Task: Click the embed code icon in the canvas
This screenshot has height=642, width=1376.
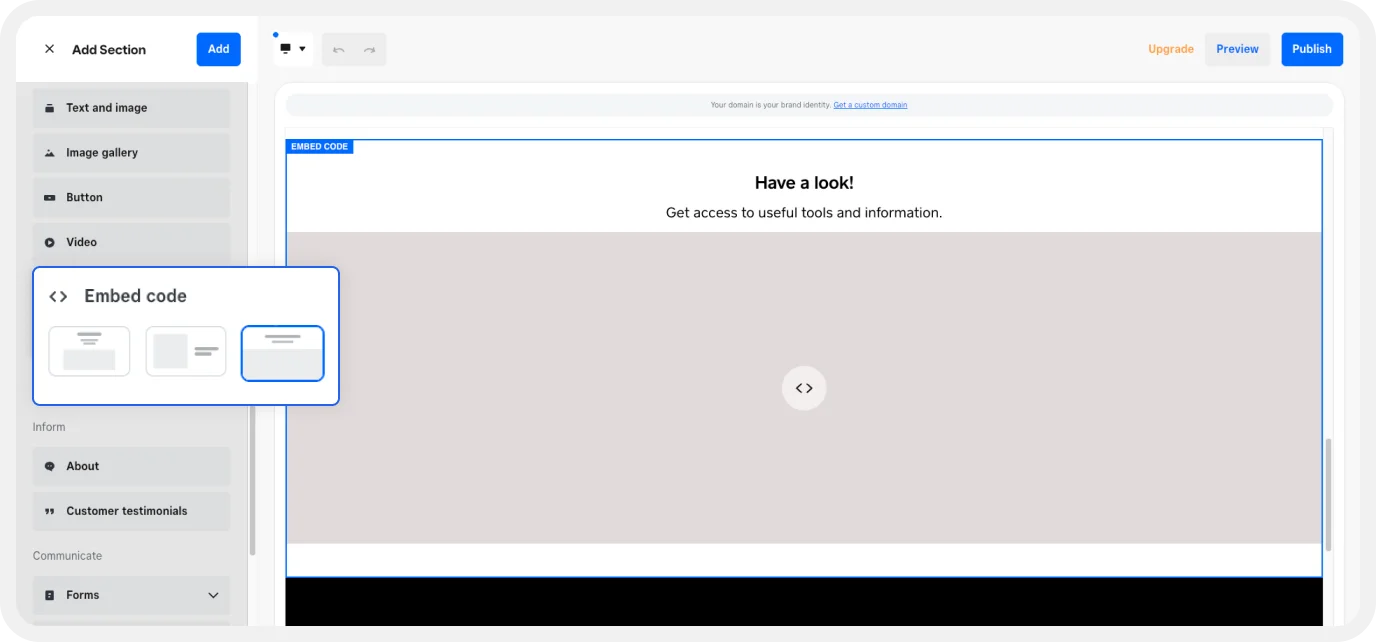Action: (804, 388)
